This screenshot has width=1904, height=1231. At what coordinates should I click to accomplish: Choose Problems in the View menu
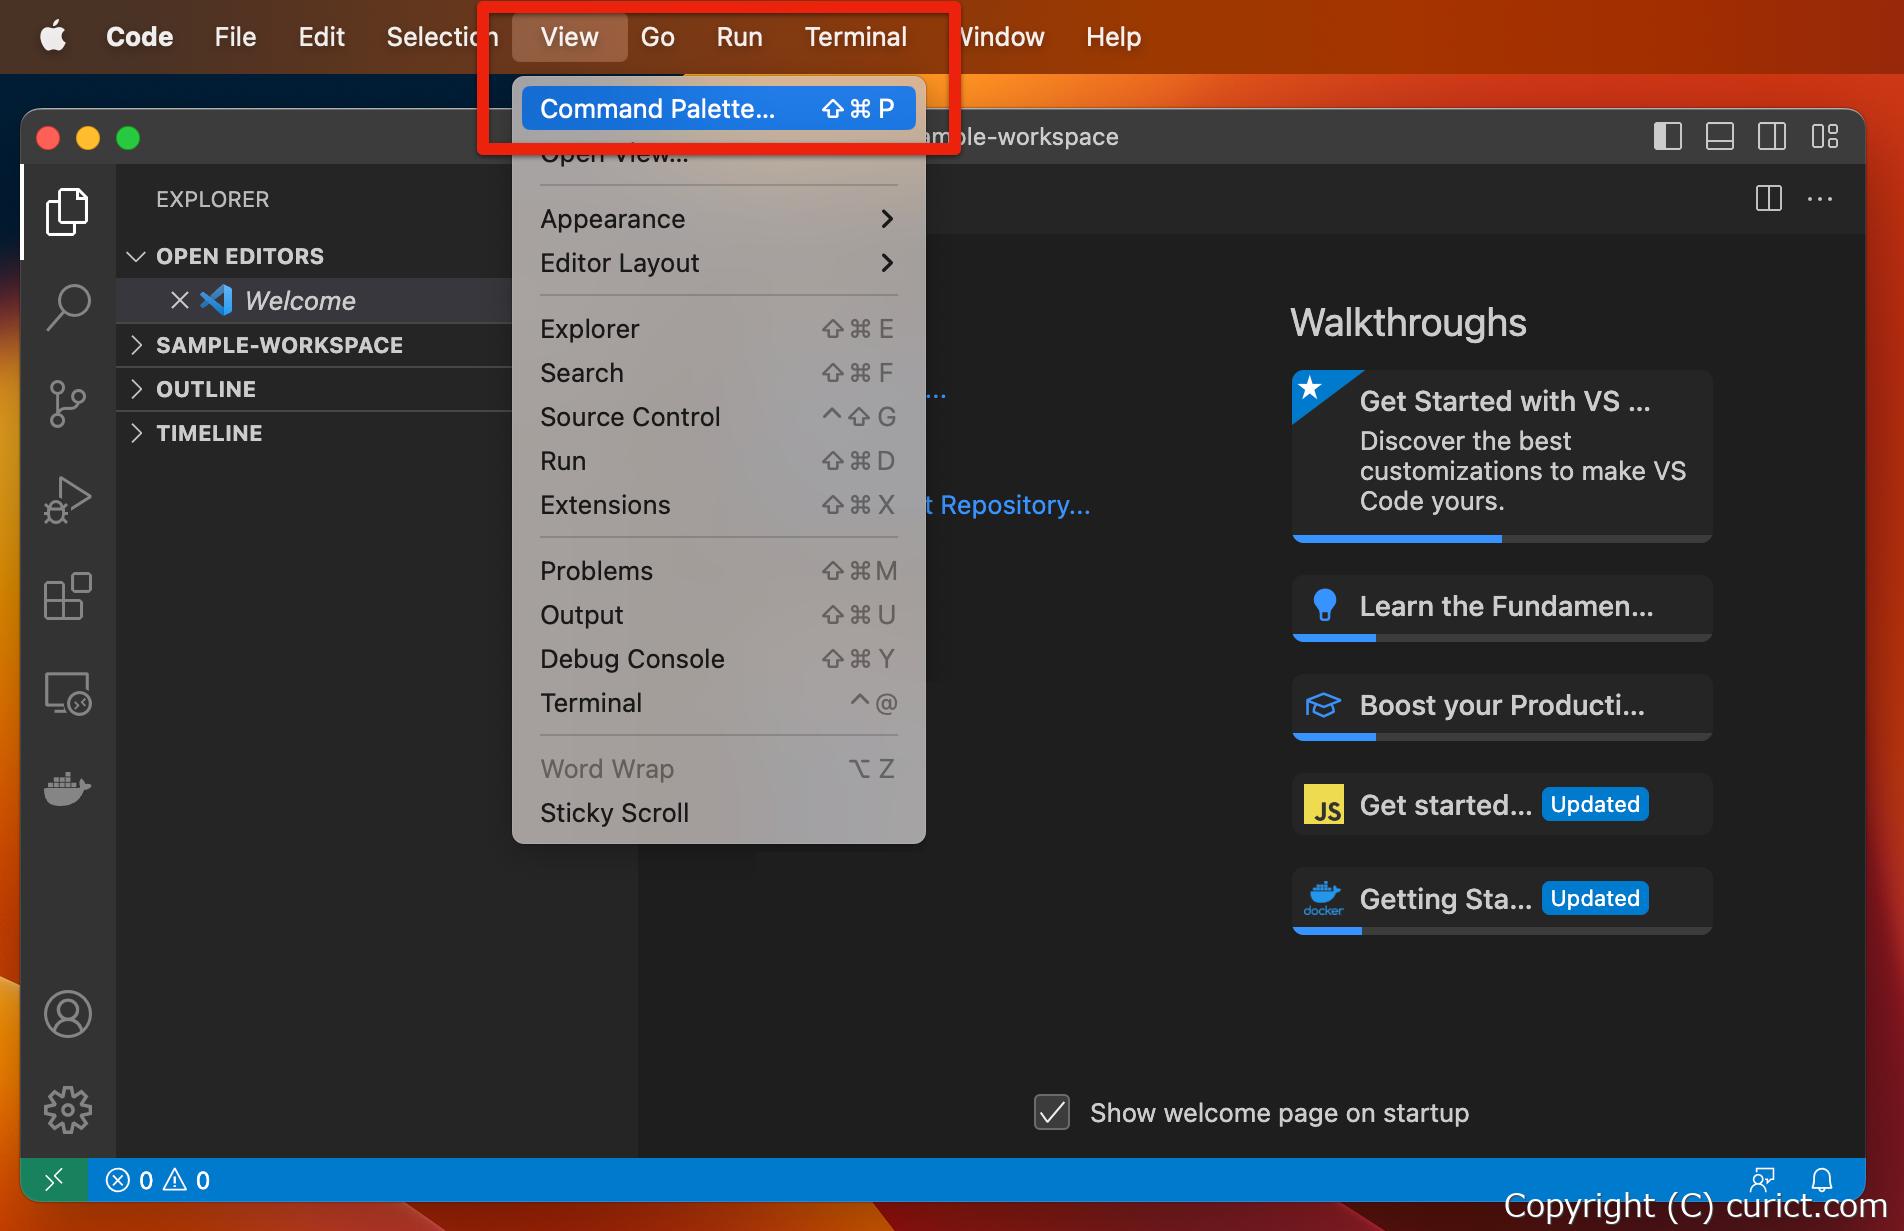coord(718,571)
